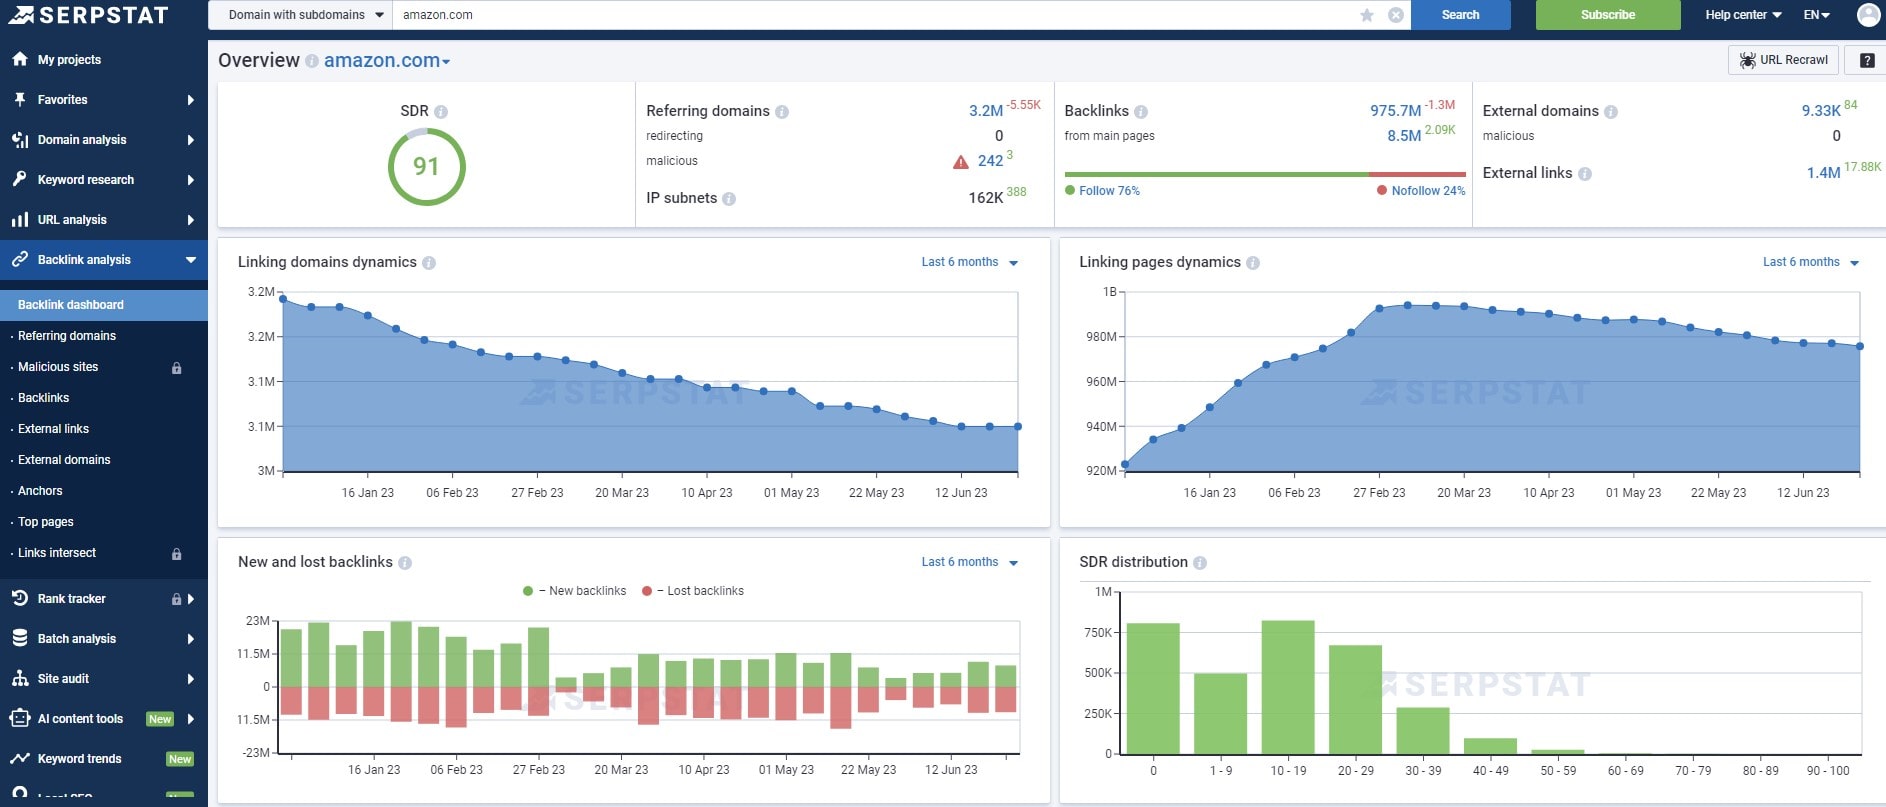Click the info icon next to SDR

point(441,112)
